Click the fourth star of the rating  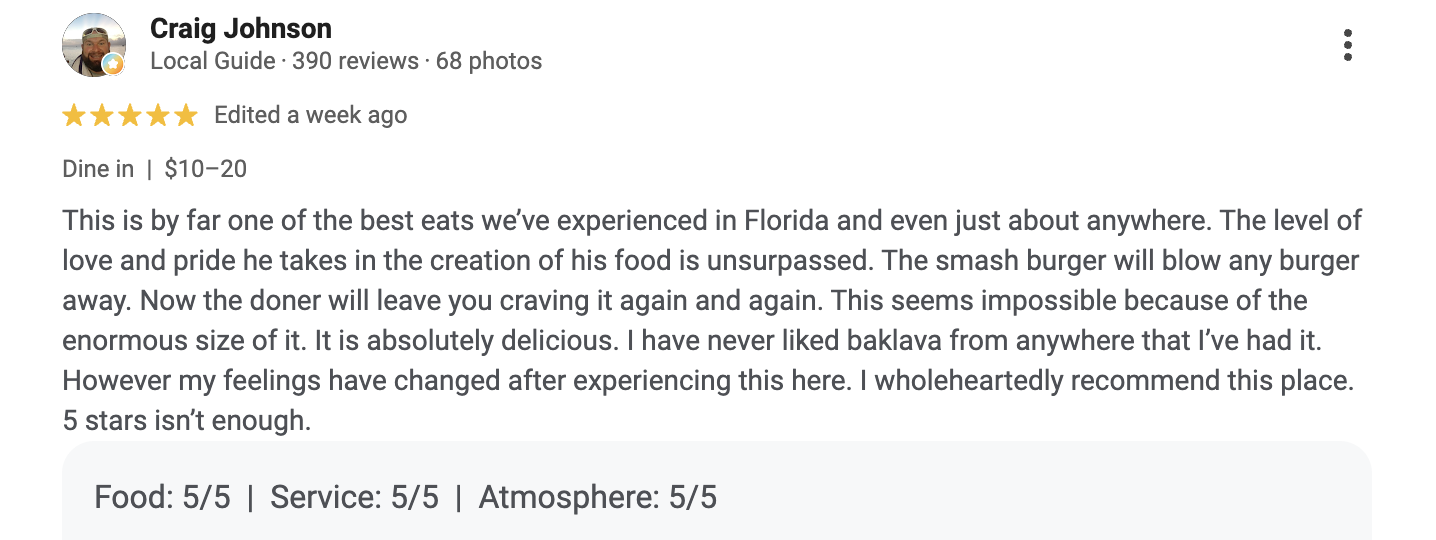coord(158,116)
